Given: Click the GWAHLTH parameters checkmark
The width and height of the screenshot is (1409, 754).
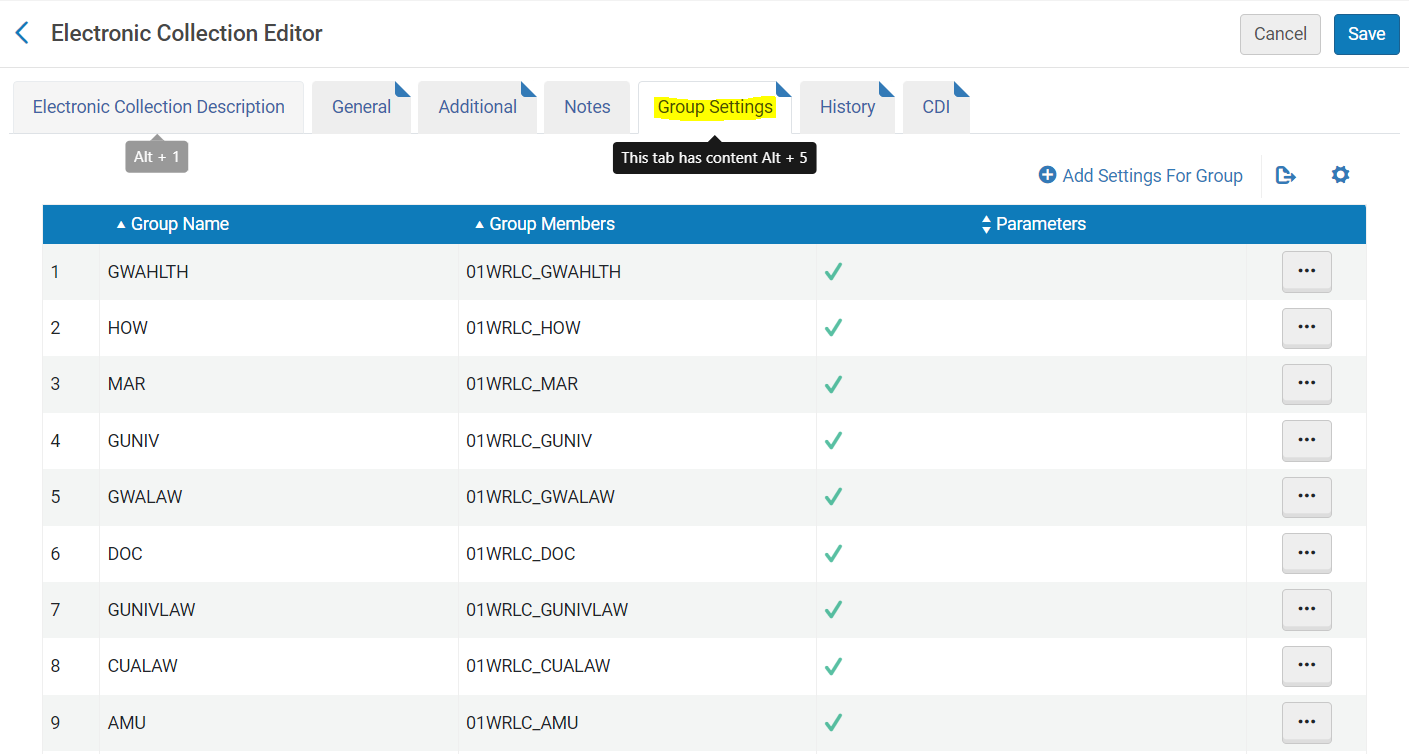Looking at the screenshot, I should (833, 272).
